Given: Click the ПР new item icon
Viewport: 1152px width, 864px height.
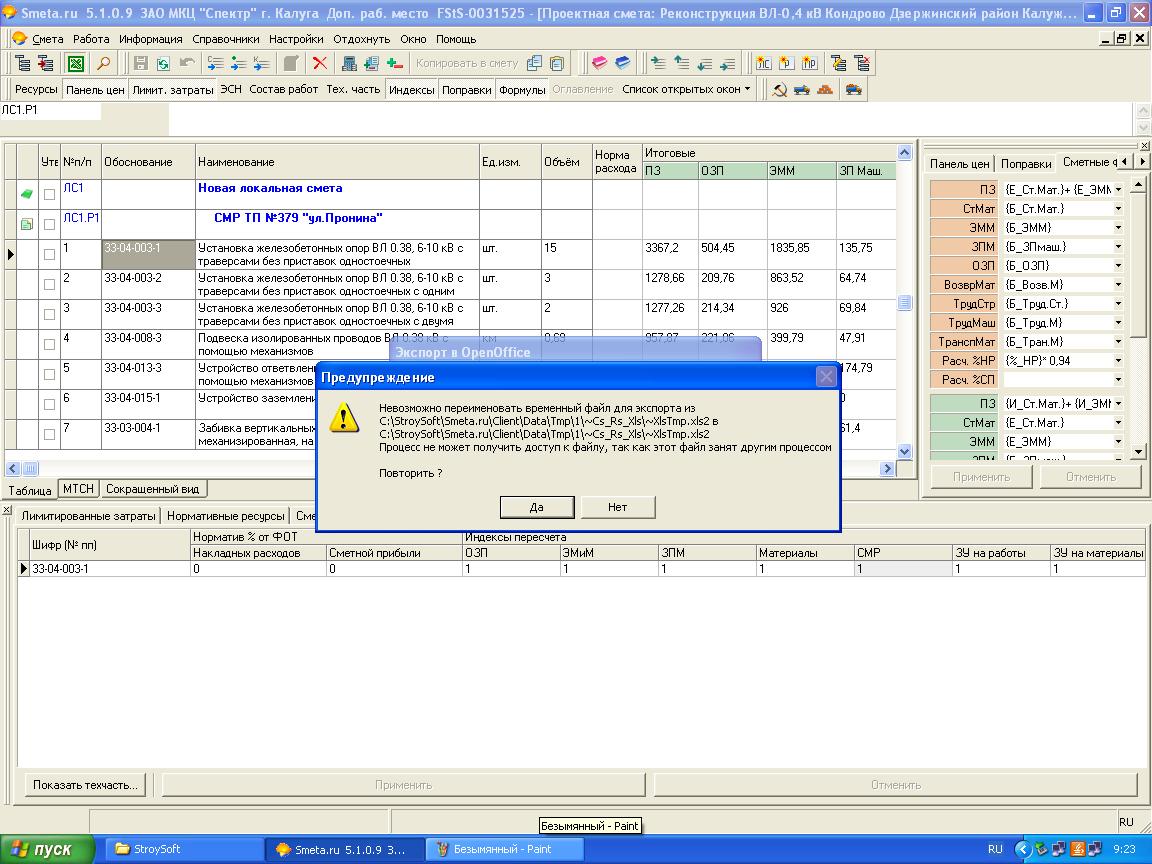Looking at the screenshot, I should pyautogui.click(x=810, y=63).
